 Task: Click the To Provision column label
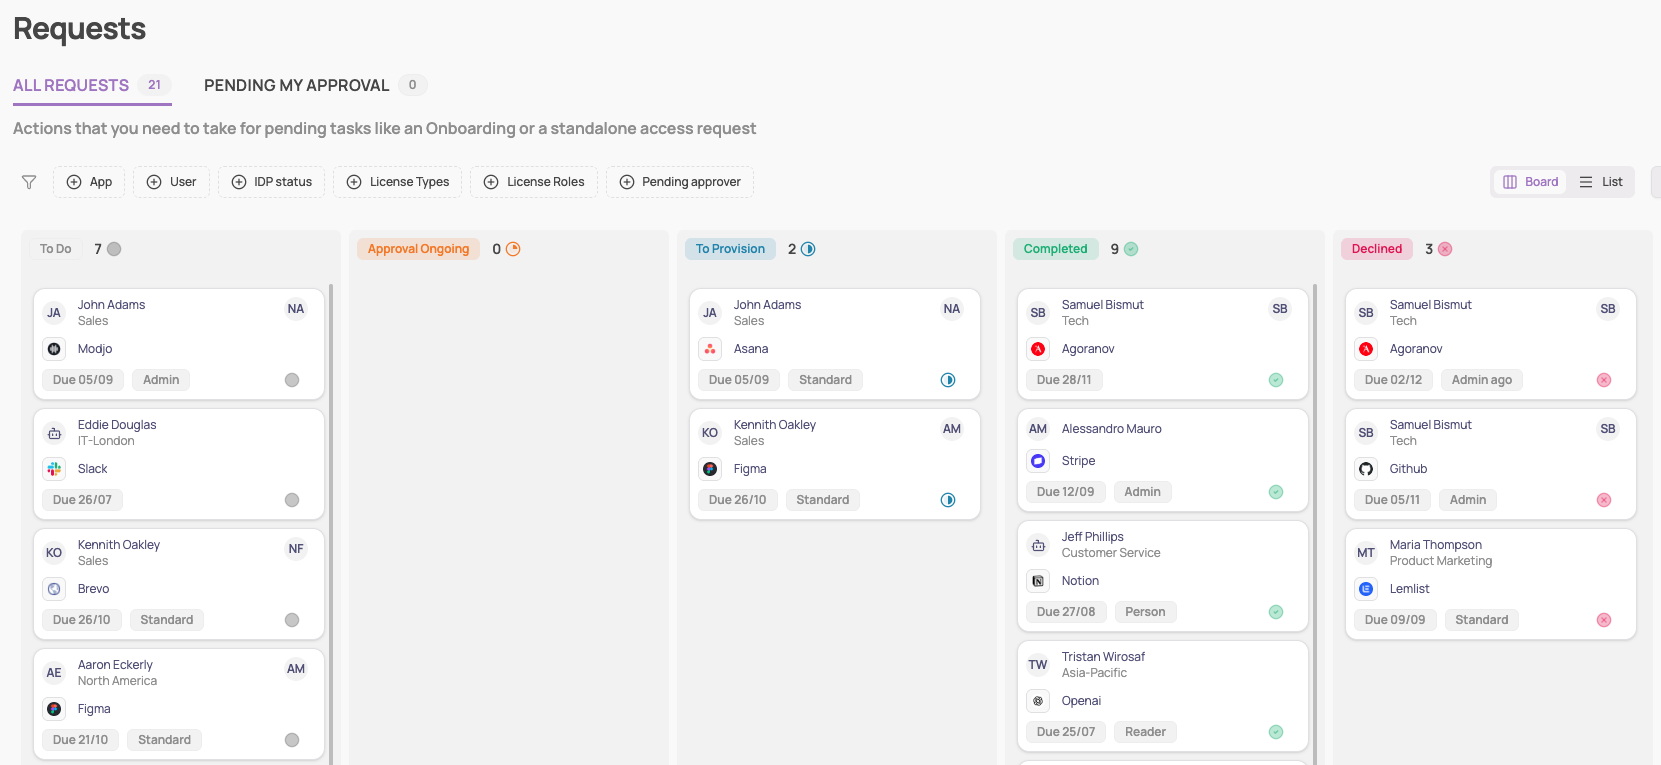(x=730, y=249)
